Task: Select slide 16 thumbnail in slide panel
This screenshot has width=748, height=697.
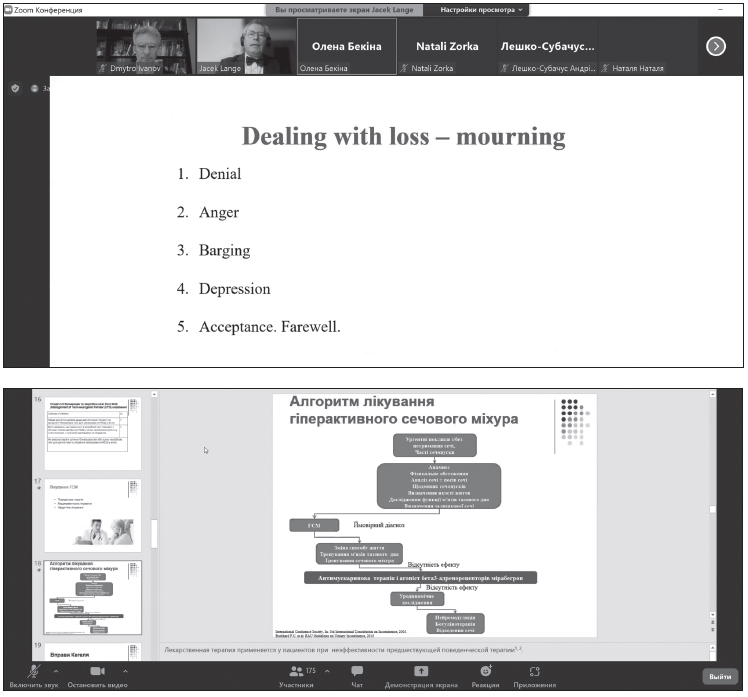Action: coord(92,432)
